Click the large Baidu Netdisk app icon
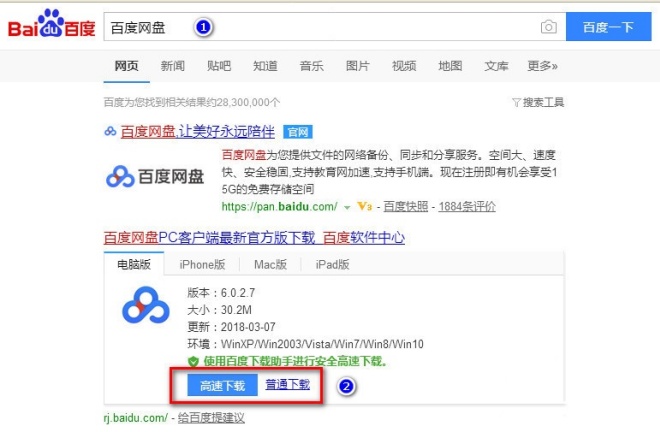This screenshot has height=432, width=660. (x=146, y=305)
